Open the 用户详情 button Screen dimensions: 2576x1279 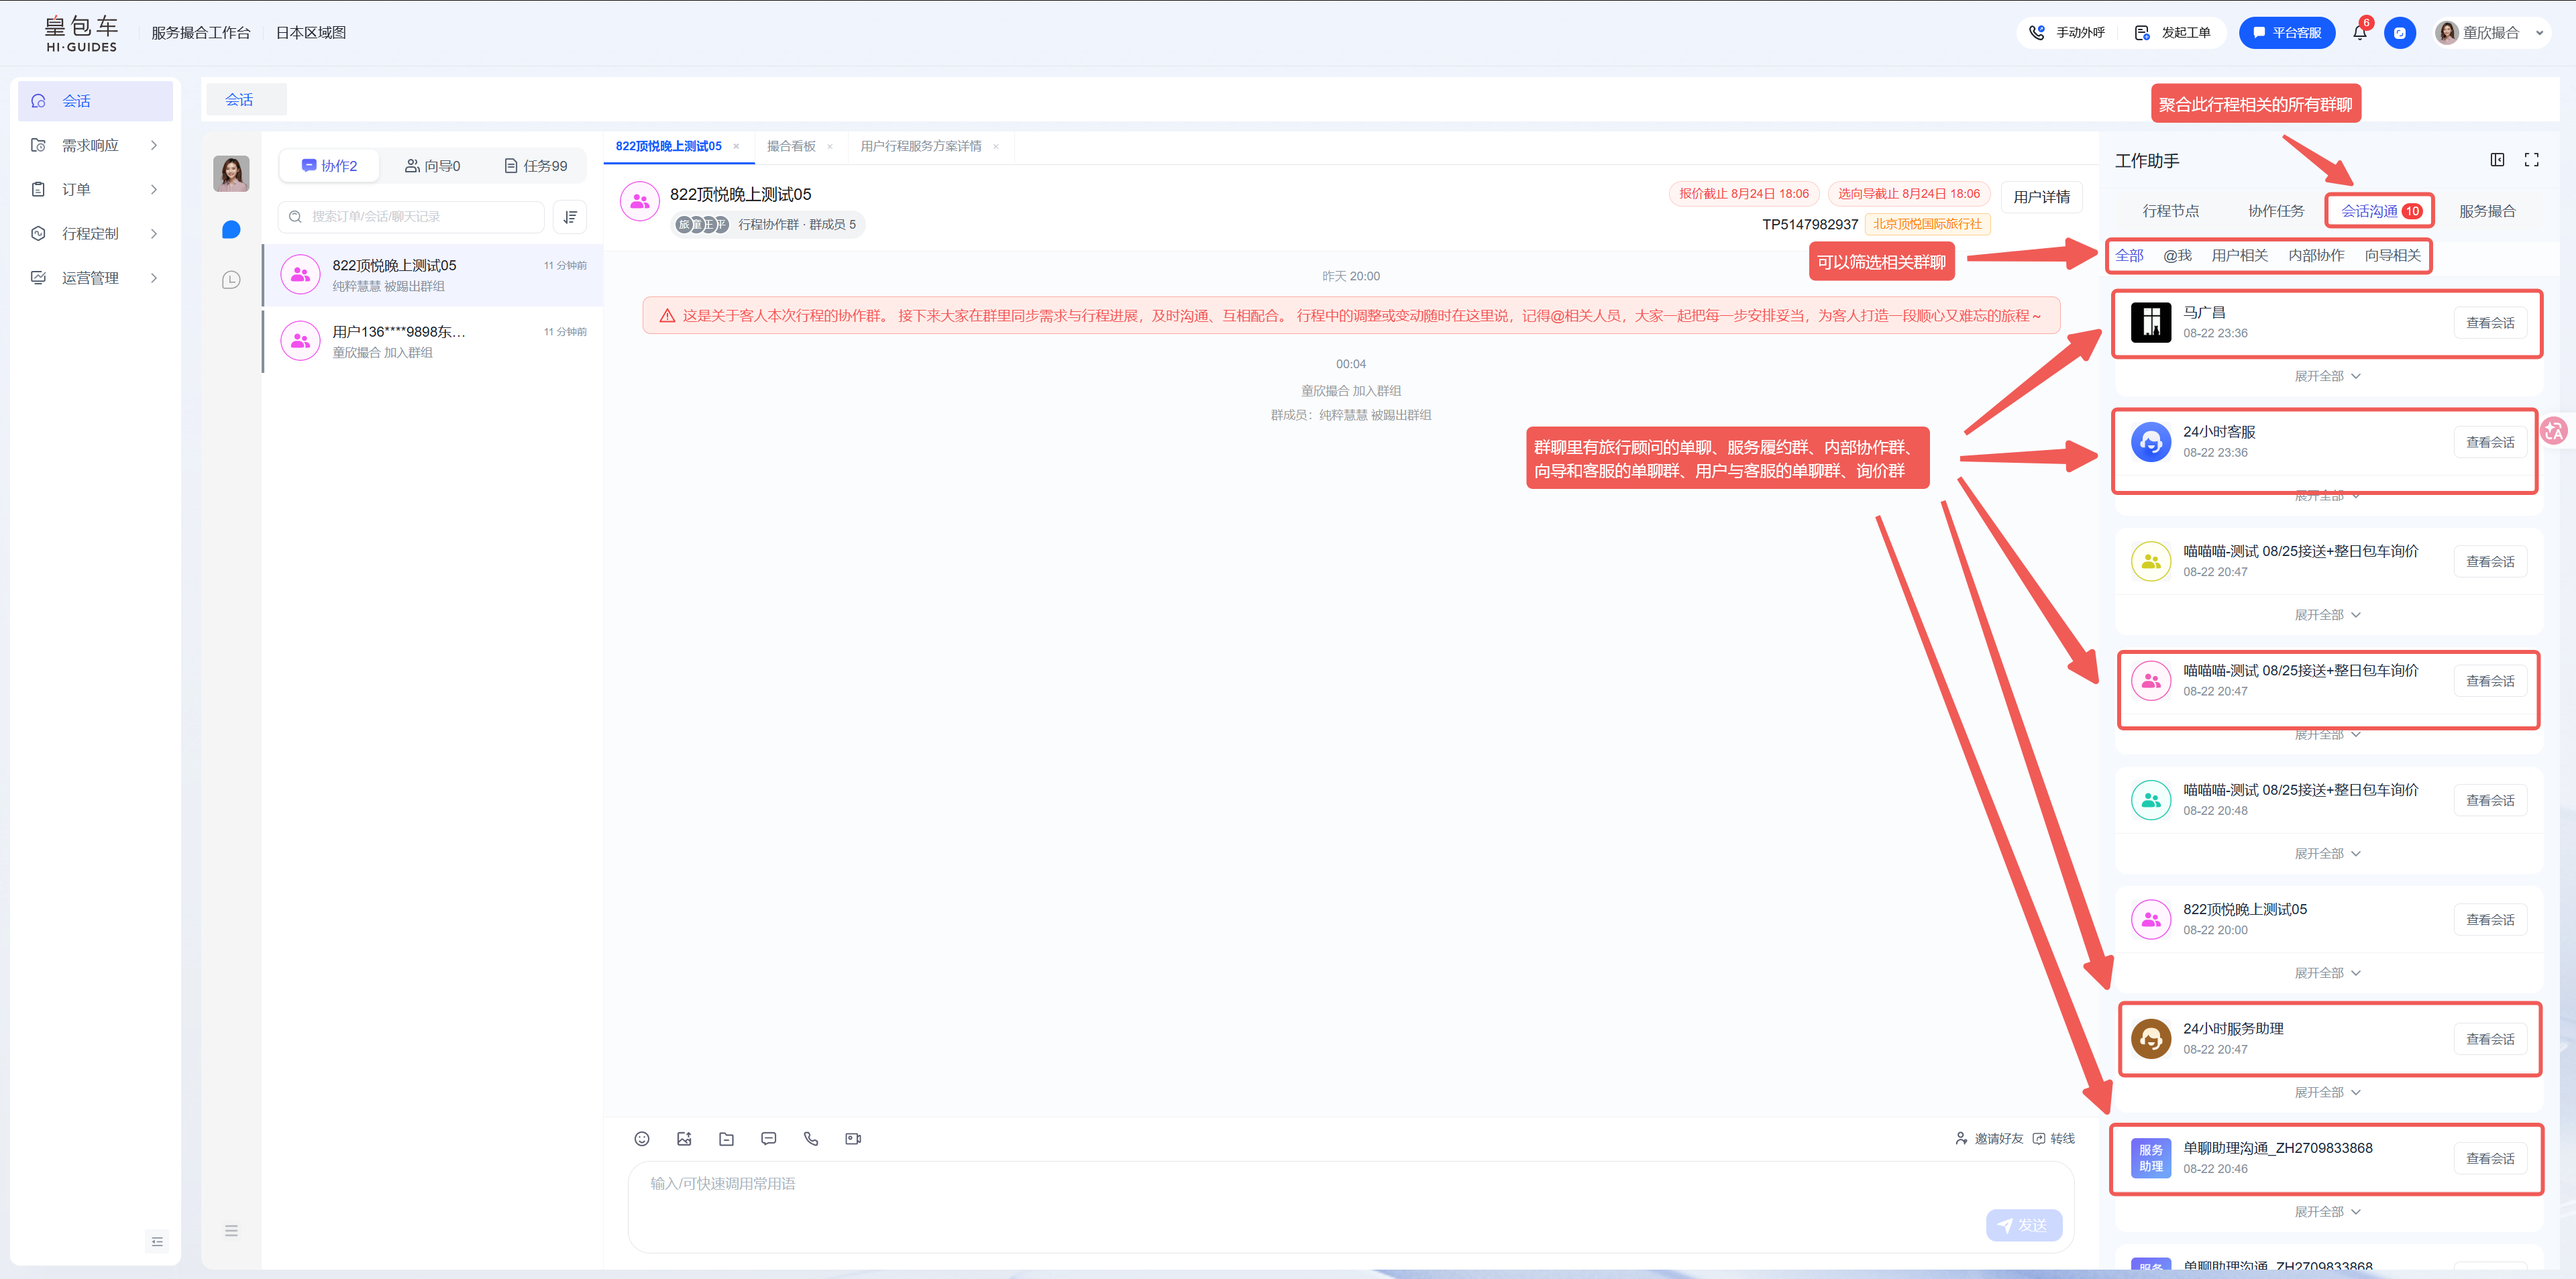(2042, 197)
